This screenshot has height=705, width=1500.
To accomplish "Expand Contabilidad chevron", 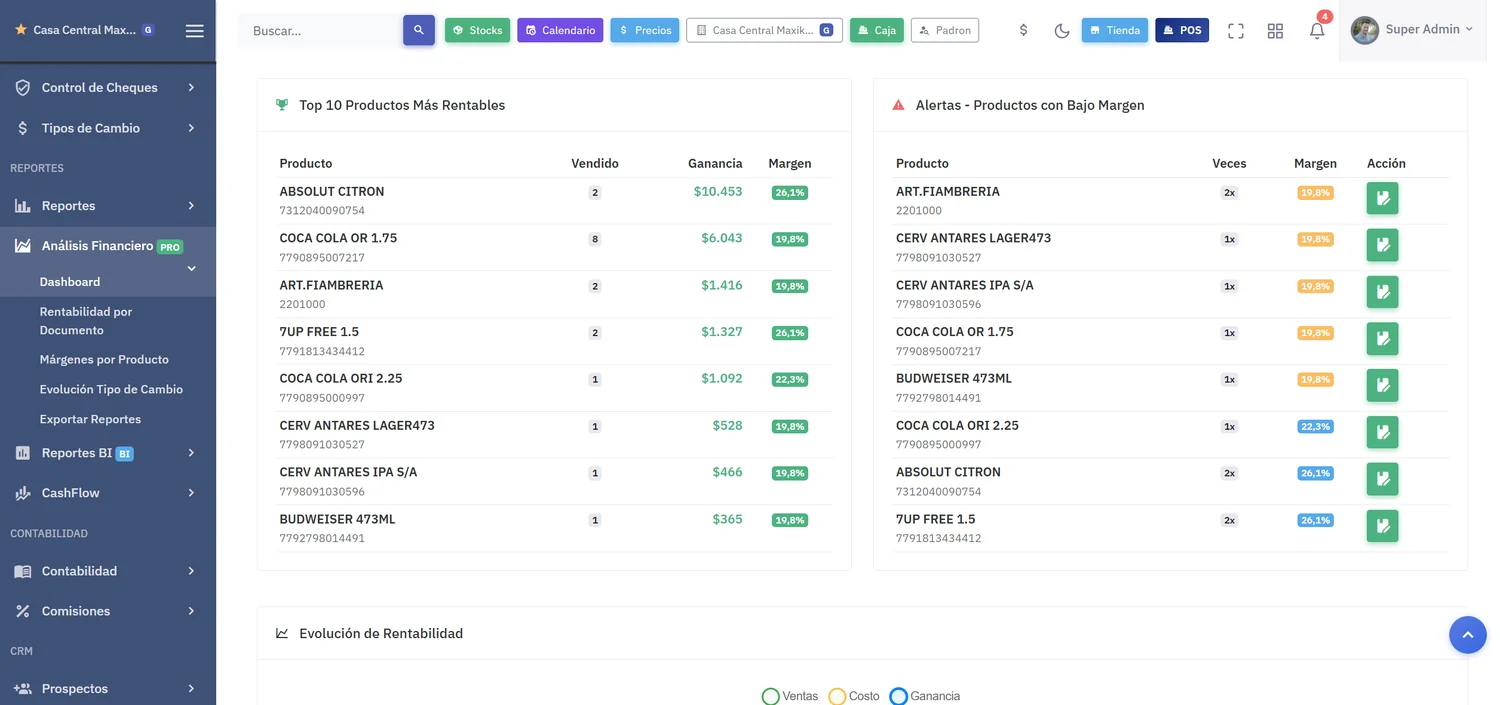I will click(191, 571).
